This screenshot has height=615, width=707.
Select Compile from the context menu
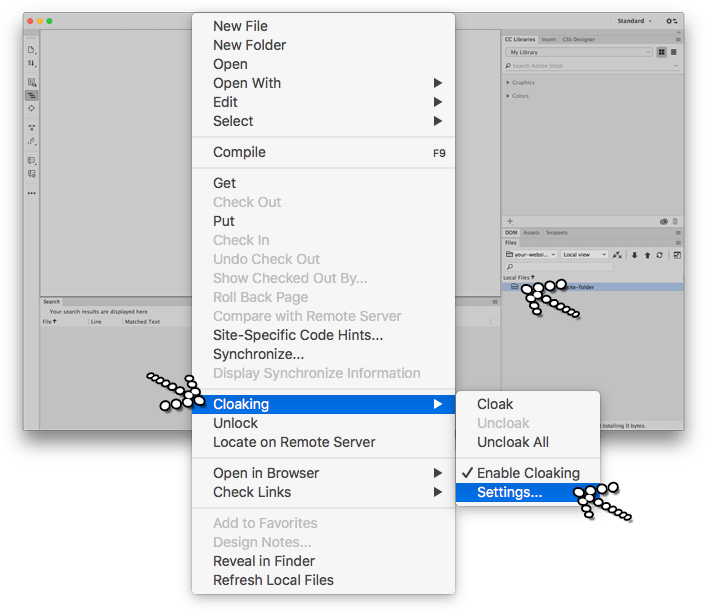coord(323,152)
